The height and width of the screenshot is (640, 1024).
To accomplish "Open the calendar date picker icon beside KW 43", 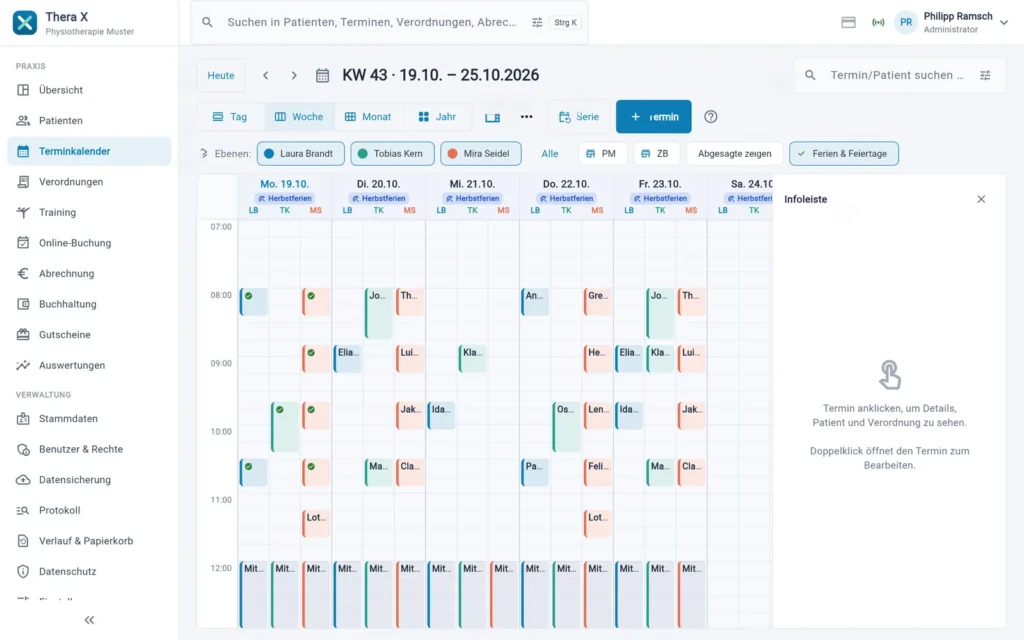I will click(323, 75).
